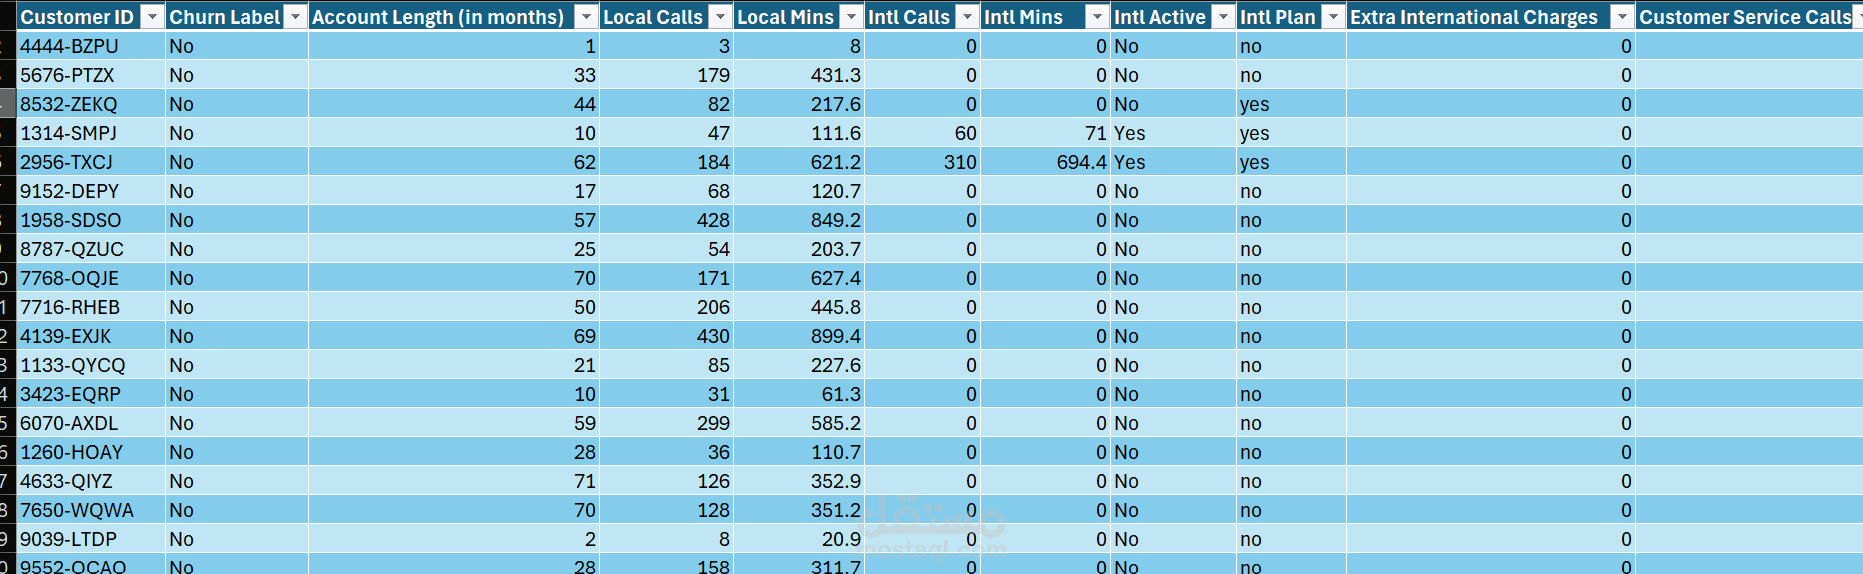This screenshot has height=574, width=1863.
Task: Click Local Mins value 20.9
Action: tap(798, 539)
